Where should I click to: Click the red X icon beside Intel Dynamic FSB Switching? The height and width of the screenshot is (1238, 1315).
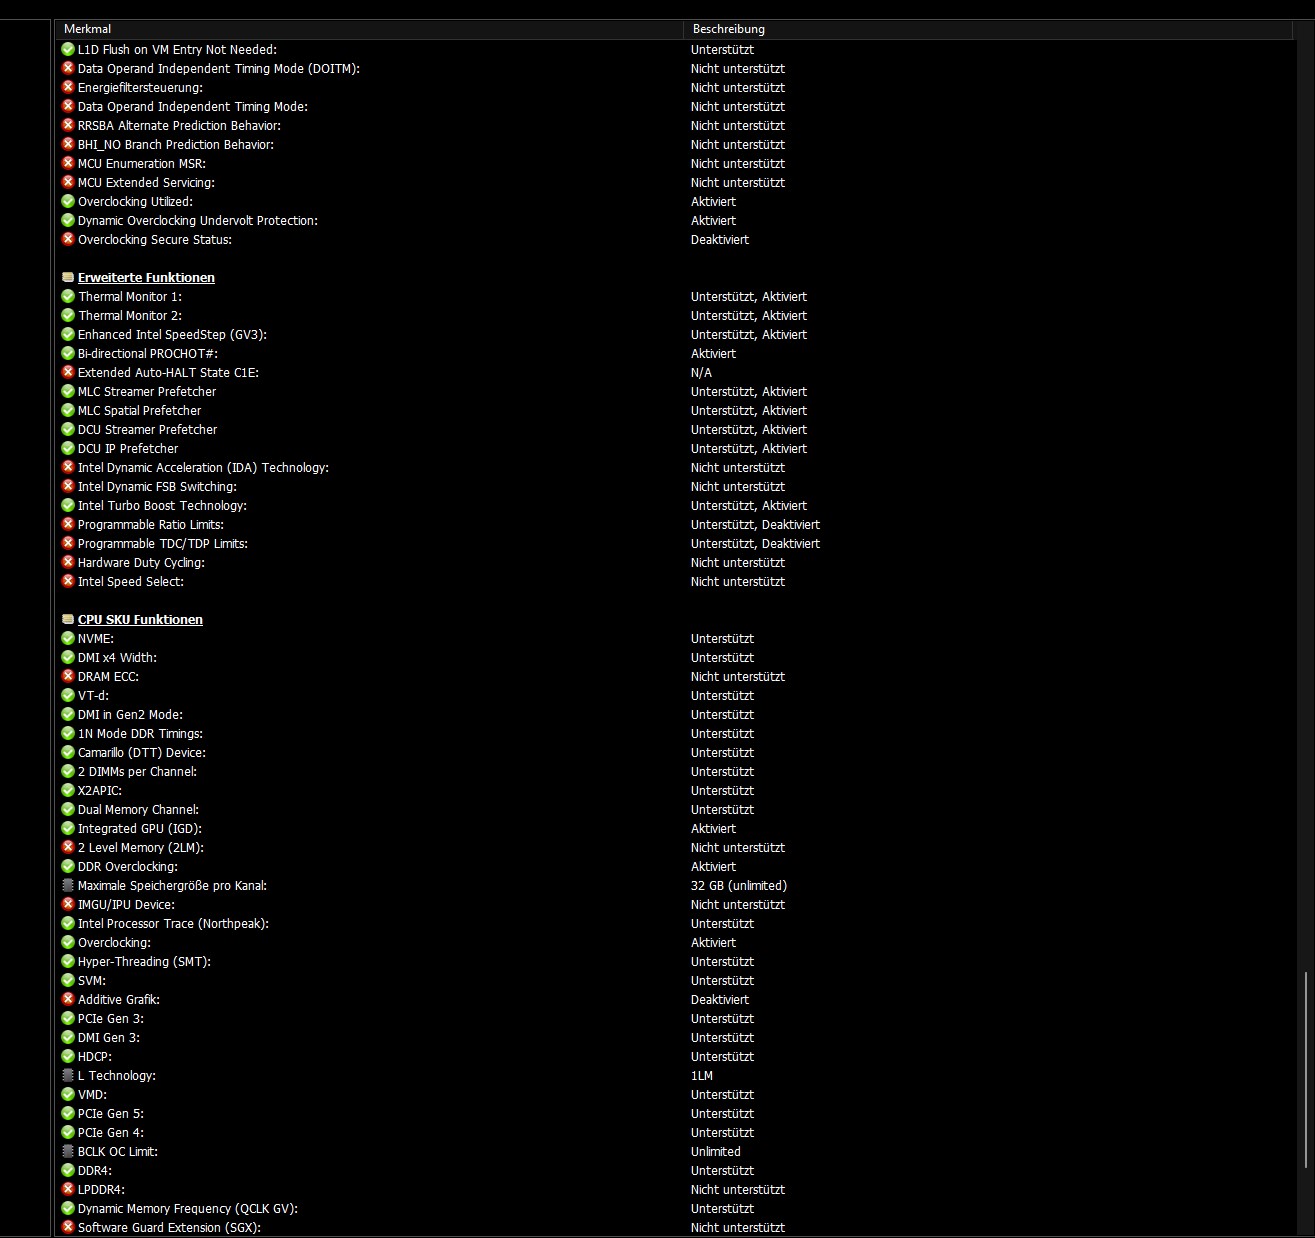point(68,487)
